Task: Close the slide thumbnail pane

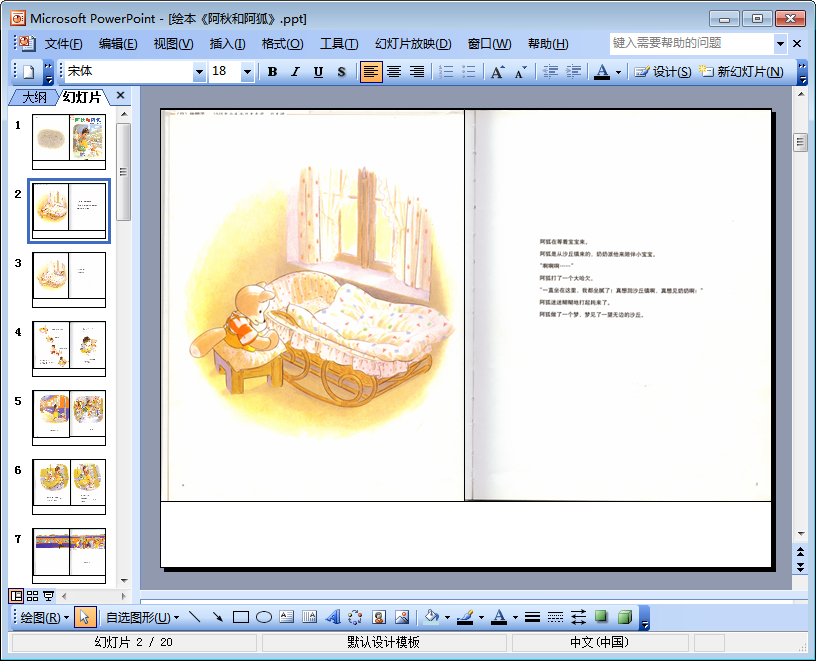Action: tap(121, 95)
